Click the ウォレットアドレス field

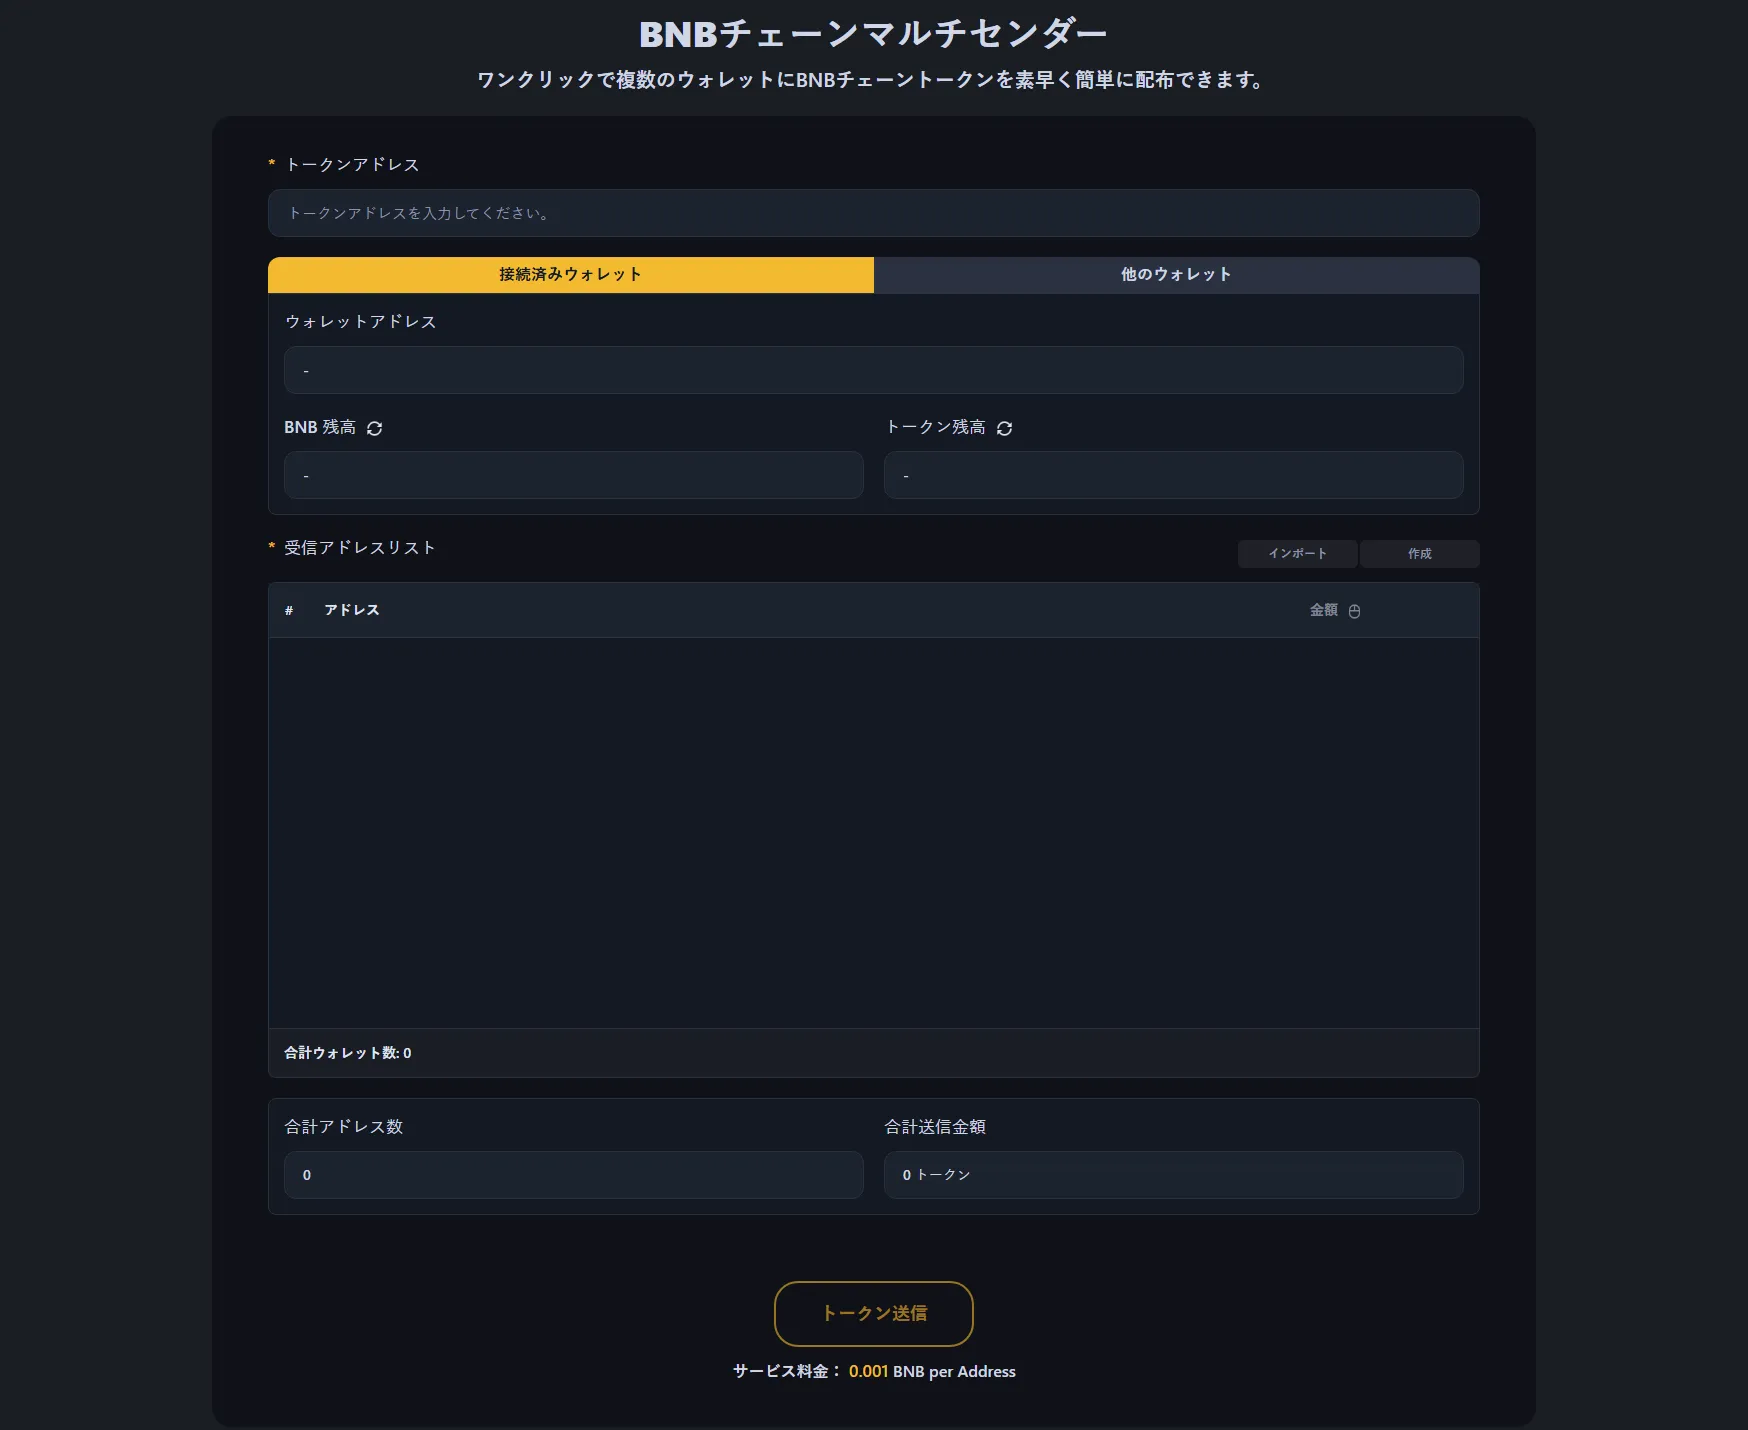[873, 370]
